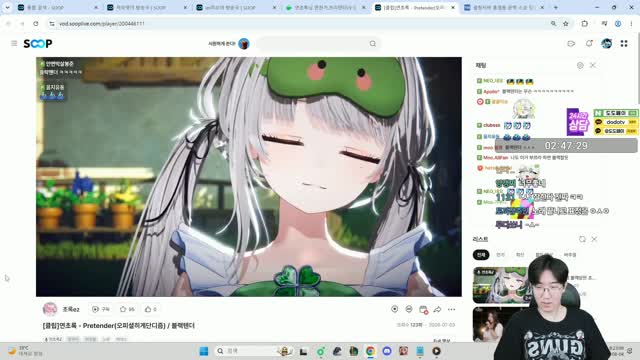
Task: Click the add-to-list icon with red badge
Action: tap(423, 310)
